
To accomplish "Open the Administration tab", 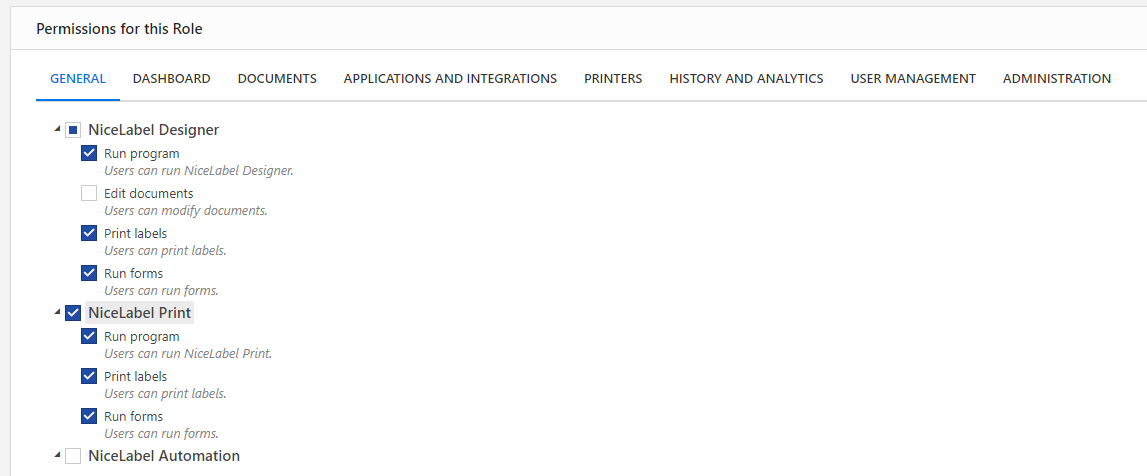I will 1056,79.
